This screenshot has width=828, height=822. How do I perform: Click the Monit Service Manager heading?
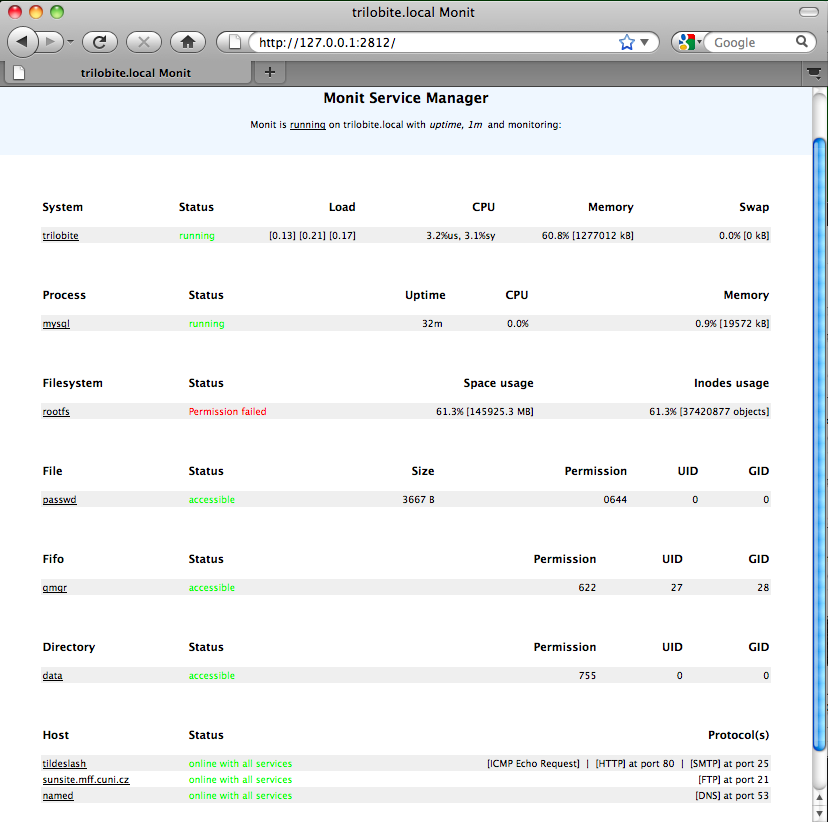(x=406, y=98)
